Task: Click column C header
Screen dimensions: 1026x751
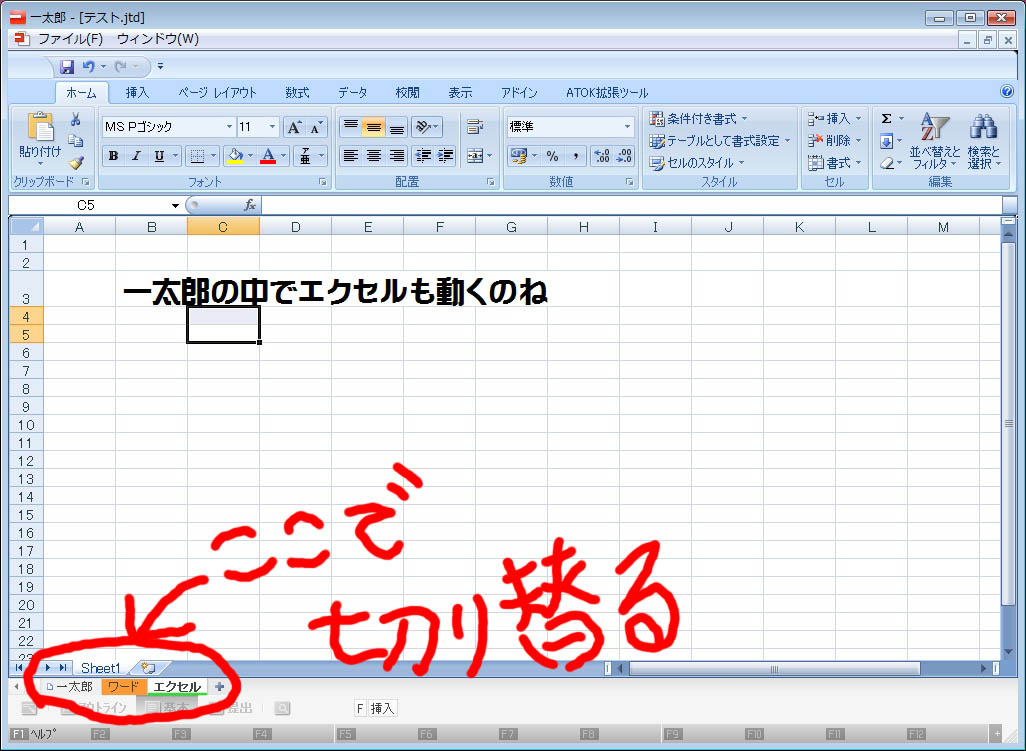Action: [223, 227]
